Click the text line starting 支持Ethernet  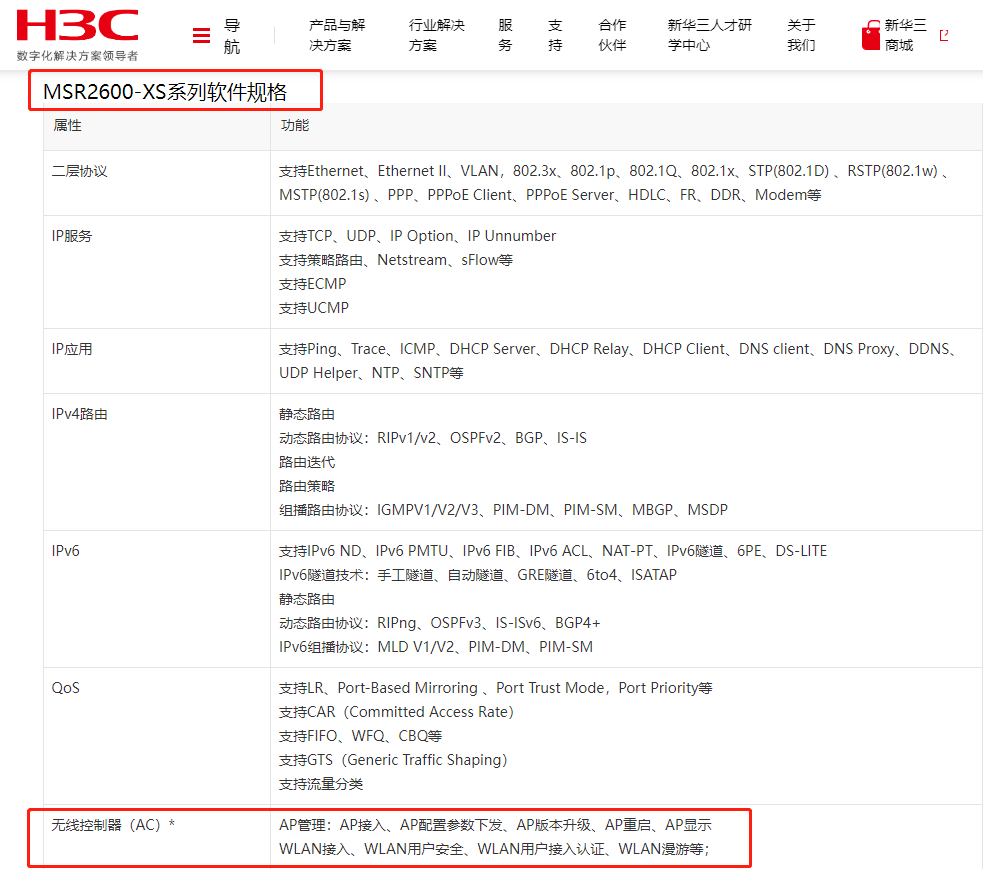(x=613, y=171)
